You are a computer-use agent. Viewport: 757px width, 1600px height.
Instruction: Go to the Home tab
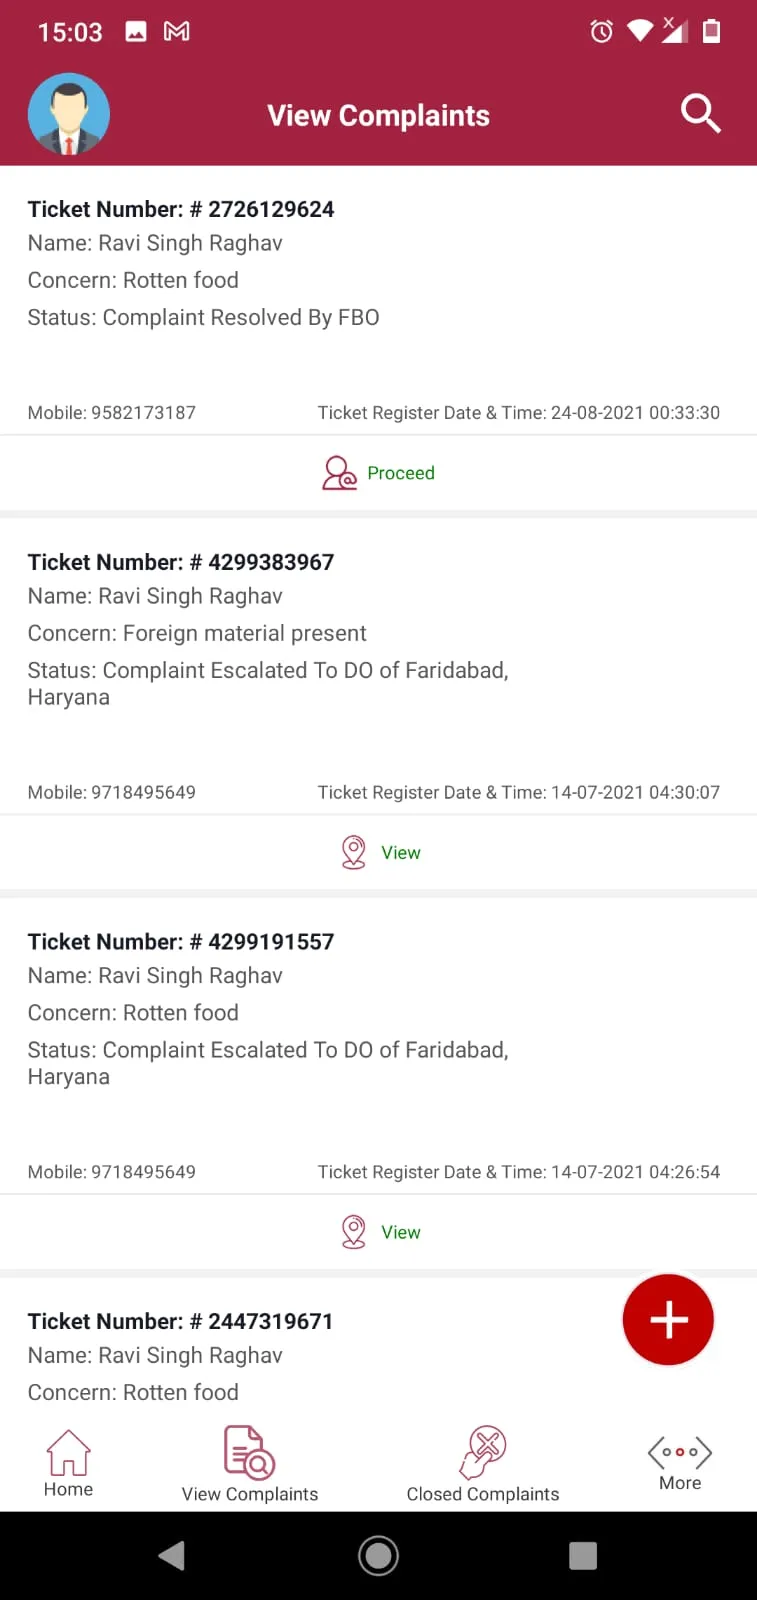tap(68, 1464)
